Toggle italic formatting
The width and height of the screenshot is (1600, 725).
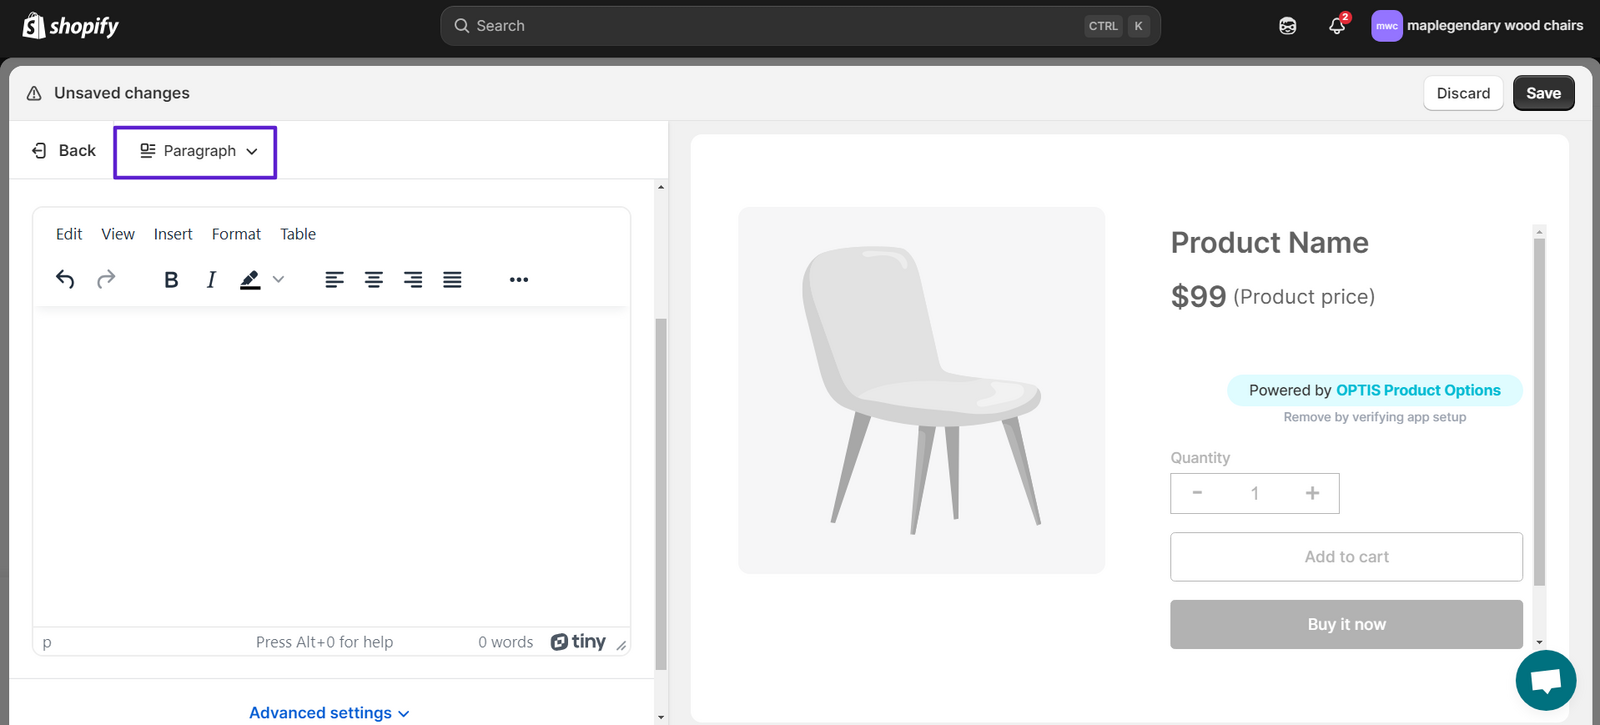tap(211, 279)
